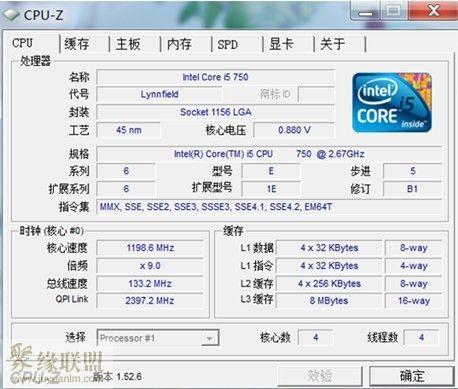
Task: Click the name field Intel Core i5 750
Action: (215, 77)
